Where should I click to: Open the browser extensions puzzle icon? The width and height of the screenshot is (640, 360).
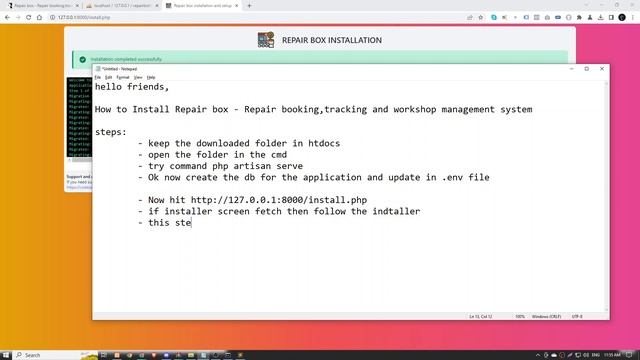coord(579,18)
